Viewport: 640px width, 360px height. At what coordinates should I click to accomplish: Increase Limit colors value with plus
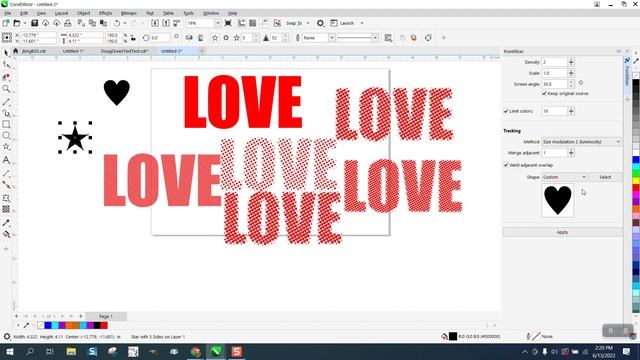pos(571,111)
